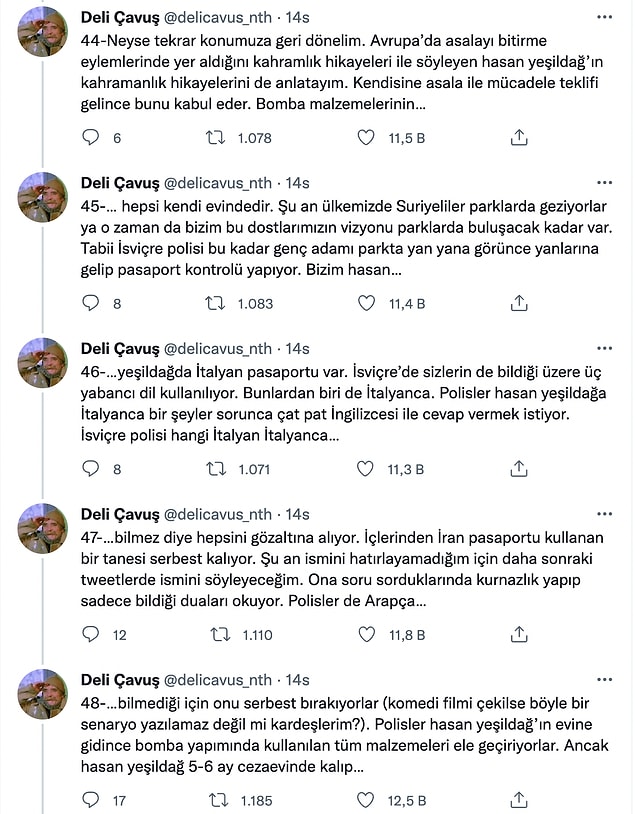The height and width of the screenshot is (814, 635).
Task: Retweet the tweet with 1.078 retweets
Action: click(x=215, y=138)
